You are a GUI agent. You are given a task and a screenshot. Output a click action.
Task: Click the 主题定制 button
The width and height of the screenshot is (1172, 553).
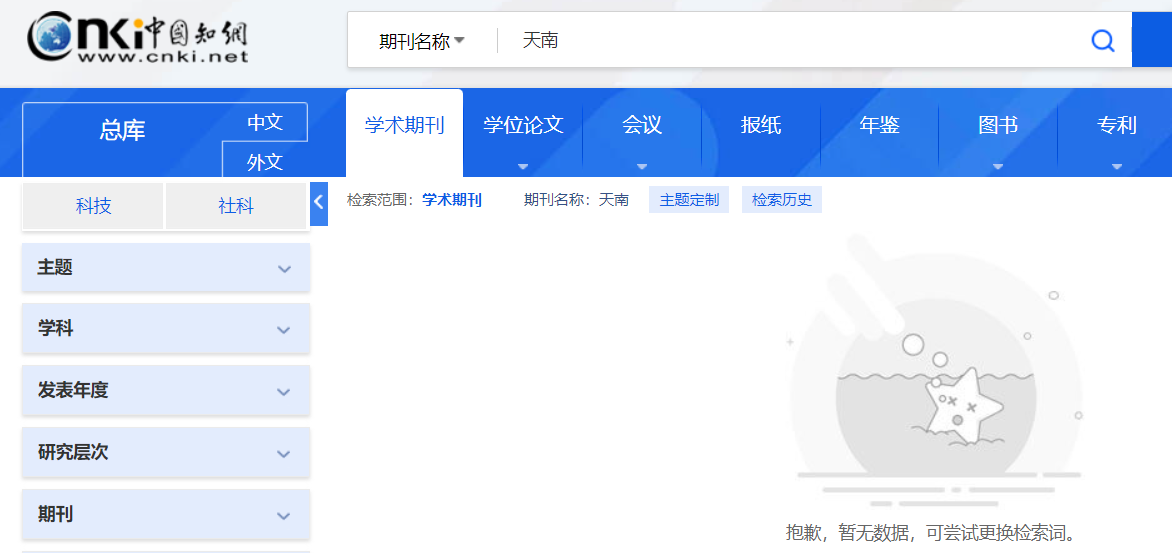(689, 200)
